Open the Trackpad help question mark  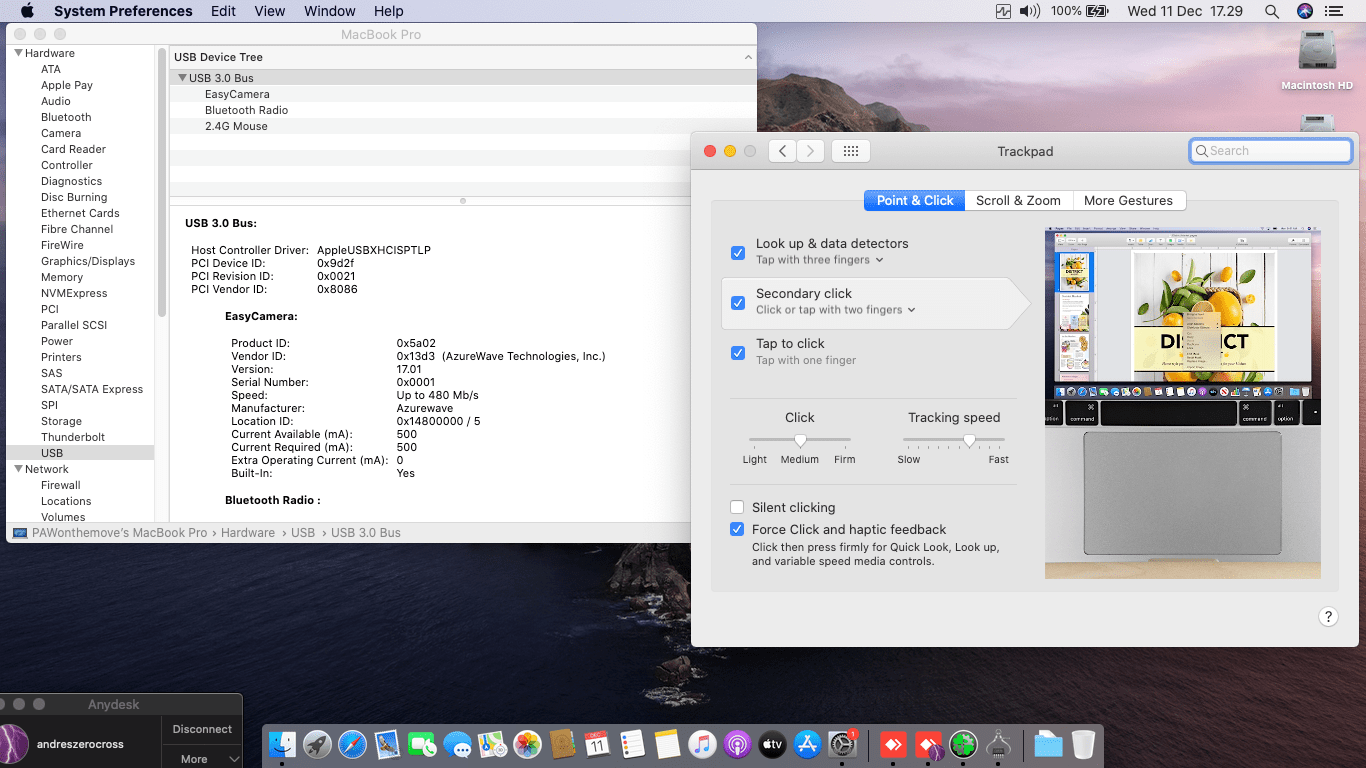[1328, 617]
